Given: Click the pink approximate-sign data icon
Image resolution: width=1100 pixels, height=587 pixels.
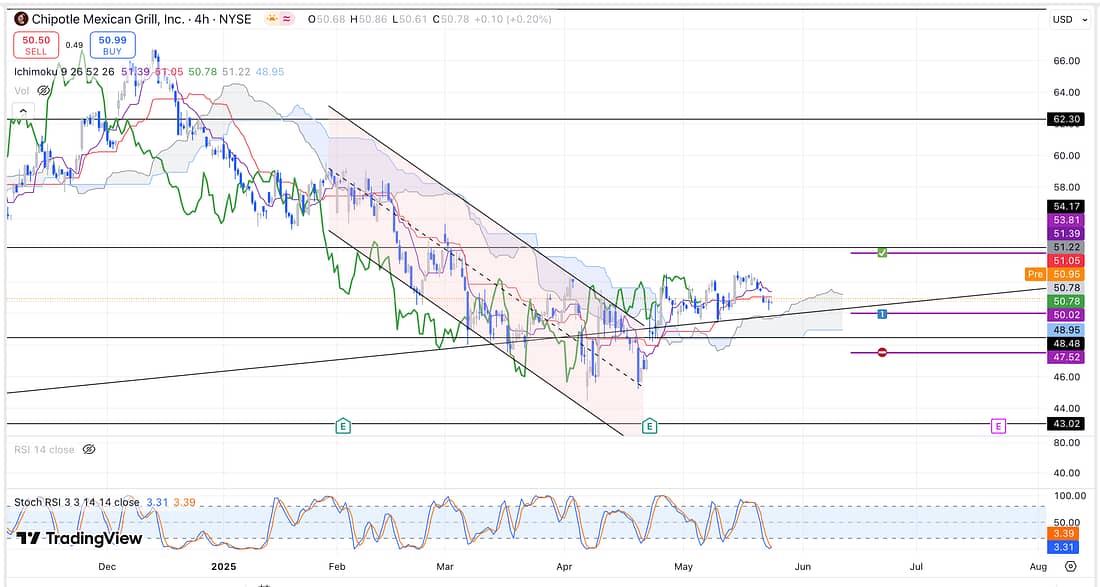Looking at the screenshot, I should [x=288, y=19].
